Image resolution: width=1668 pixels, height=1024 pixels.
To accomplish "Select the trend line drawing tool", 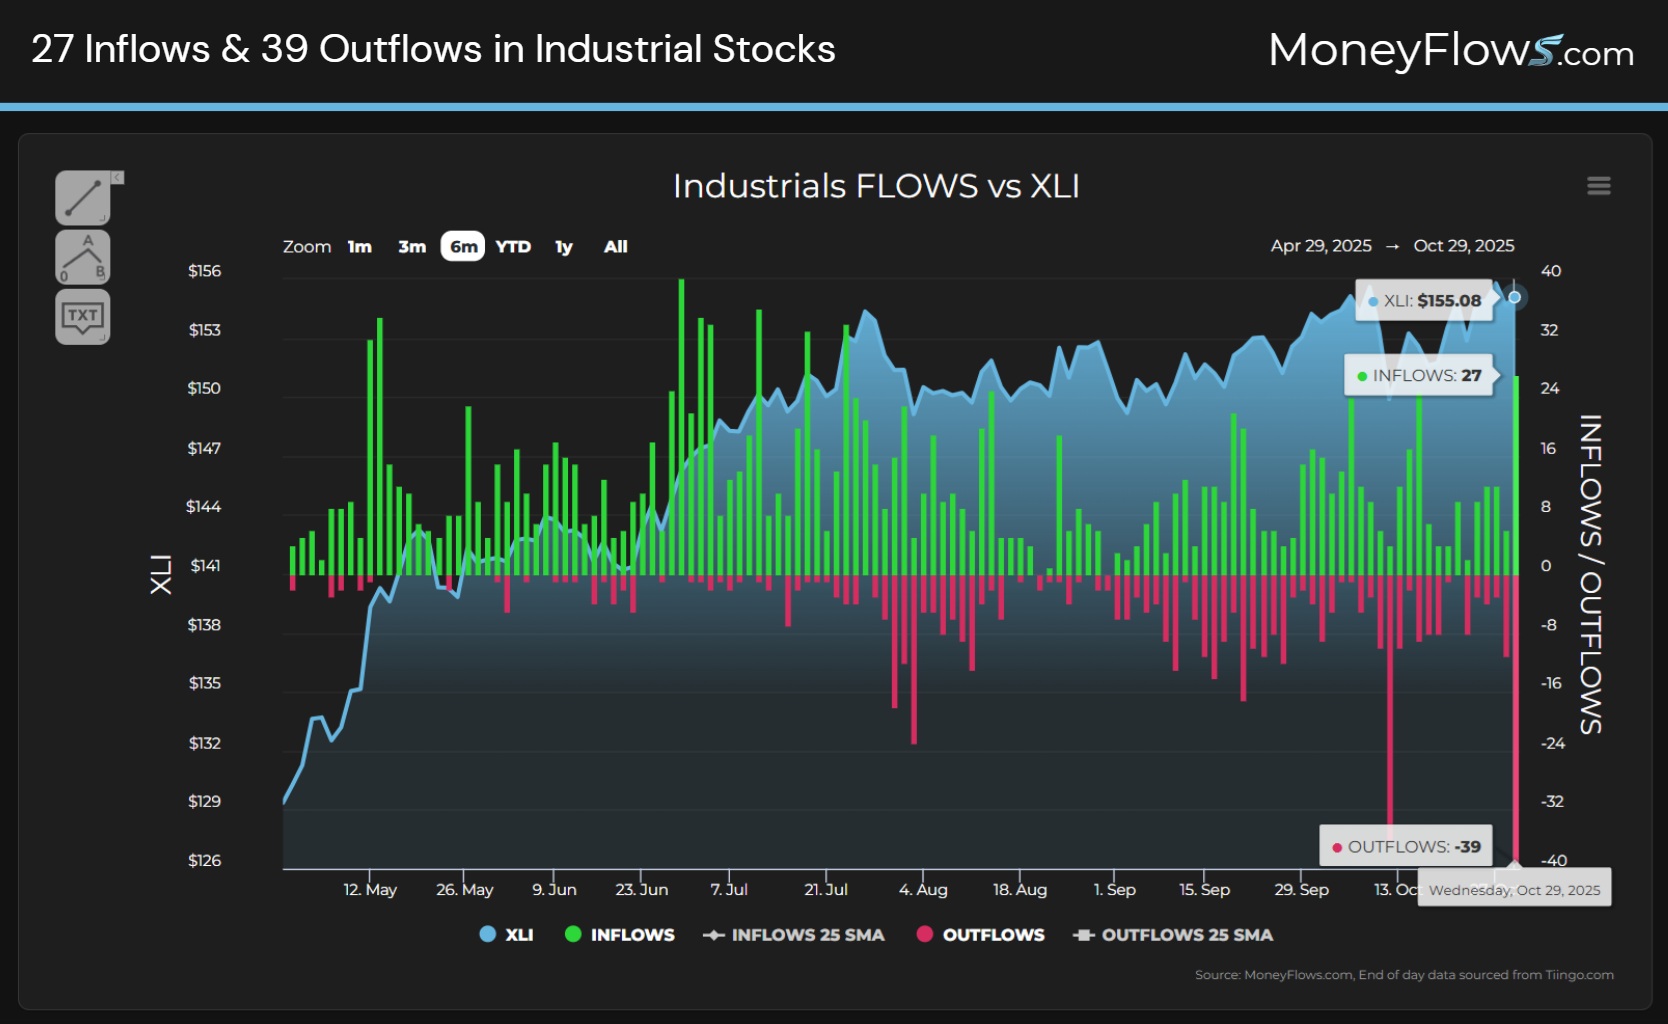I will pos(83,196).
